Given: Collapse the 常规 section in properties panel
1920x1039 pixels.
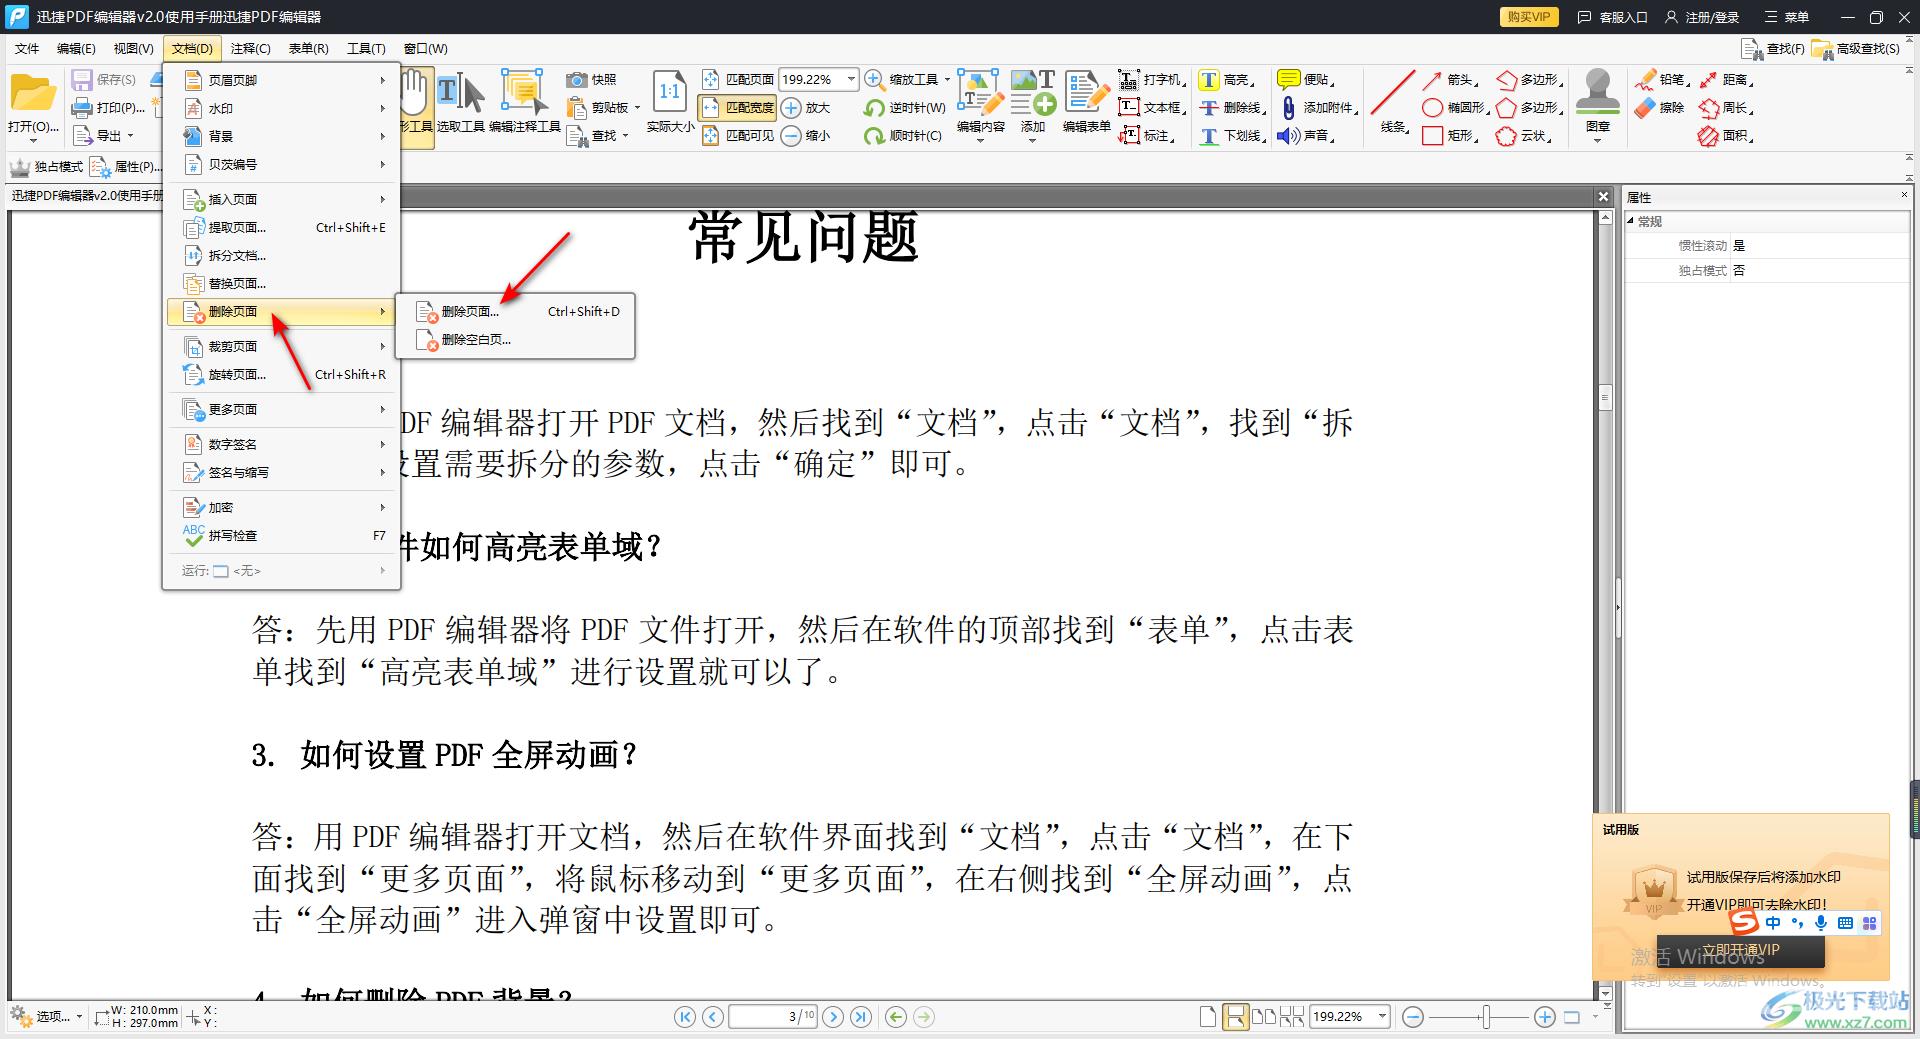Looking at the screenshot, I should click(x=1631, y=221).
